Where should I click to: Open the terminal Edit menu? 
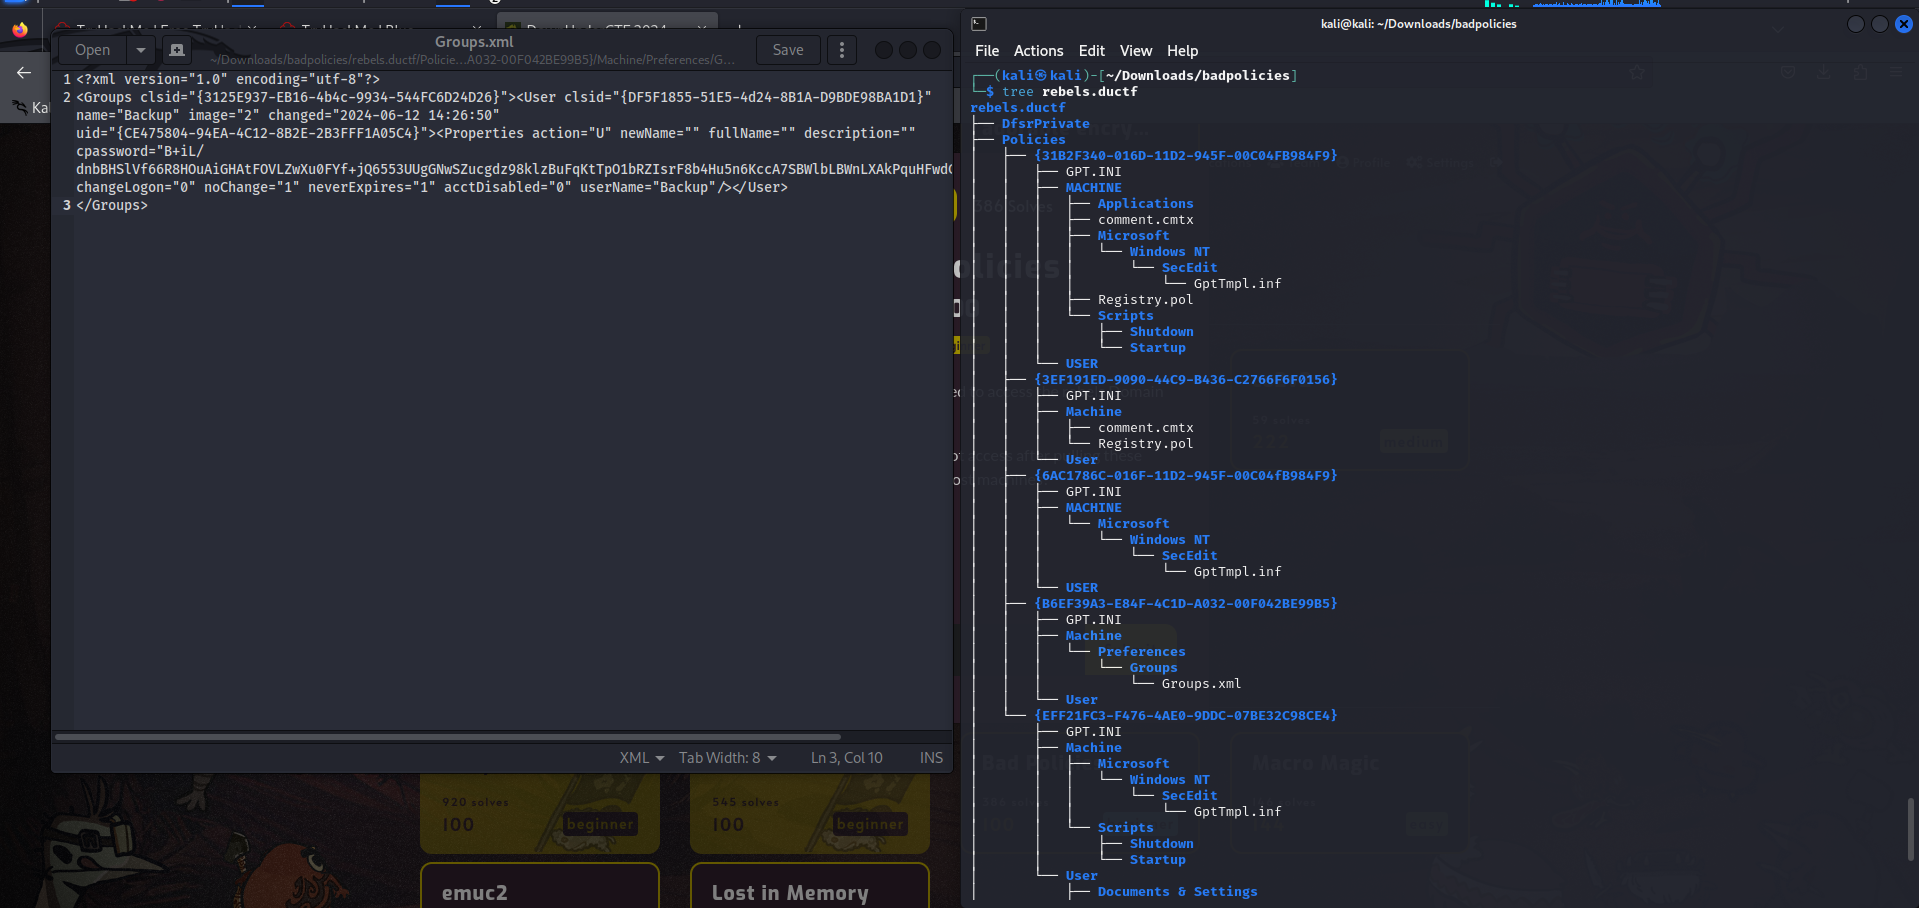(1092, 51)
